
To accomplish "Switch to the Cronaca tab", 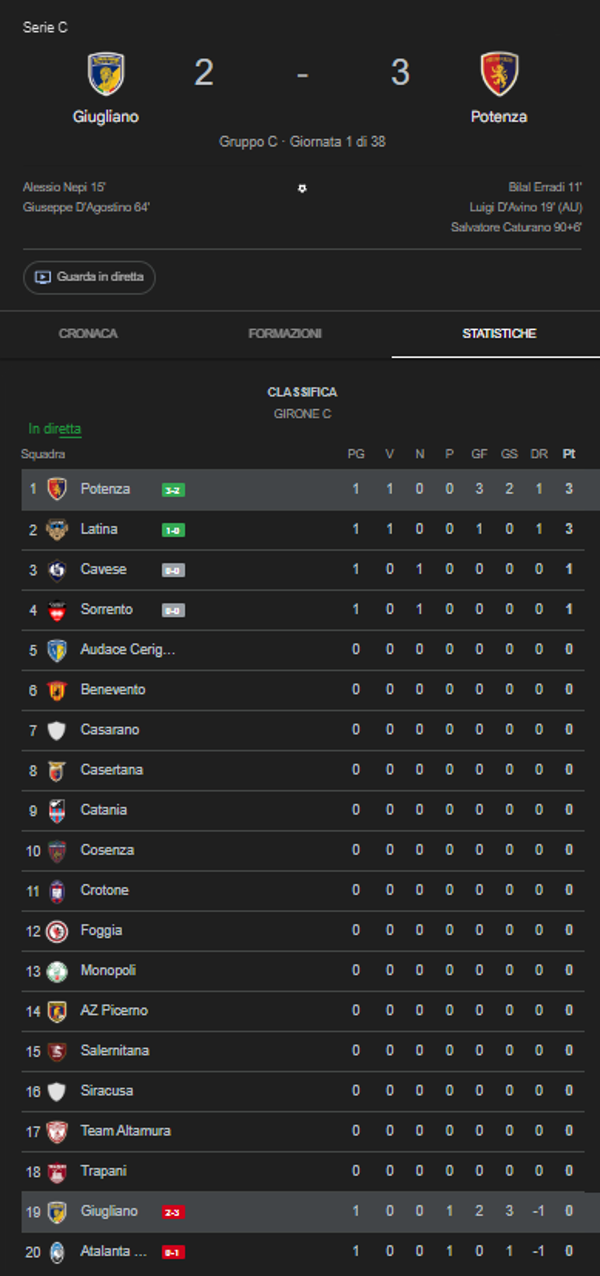I will pos(88,333).
